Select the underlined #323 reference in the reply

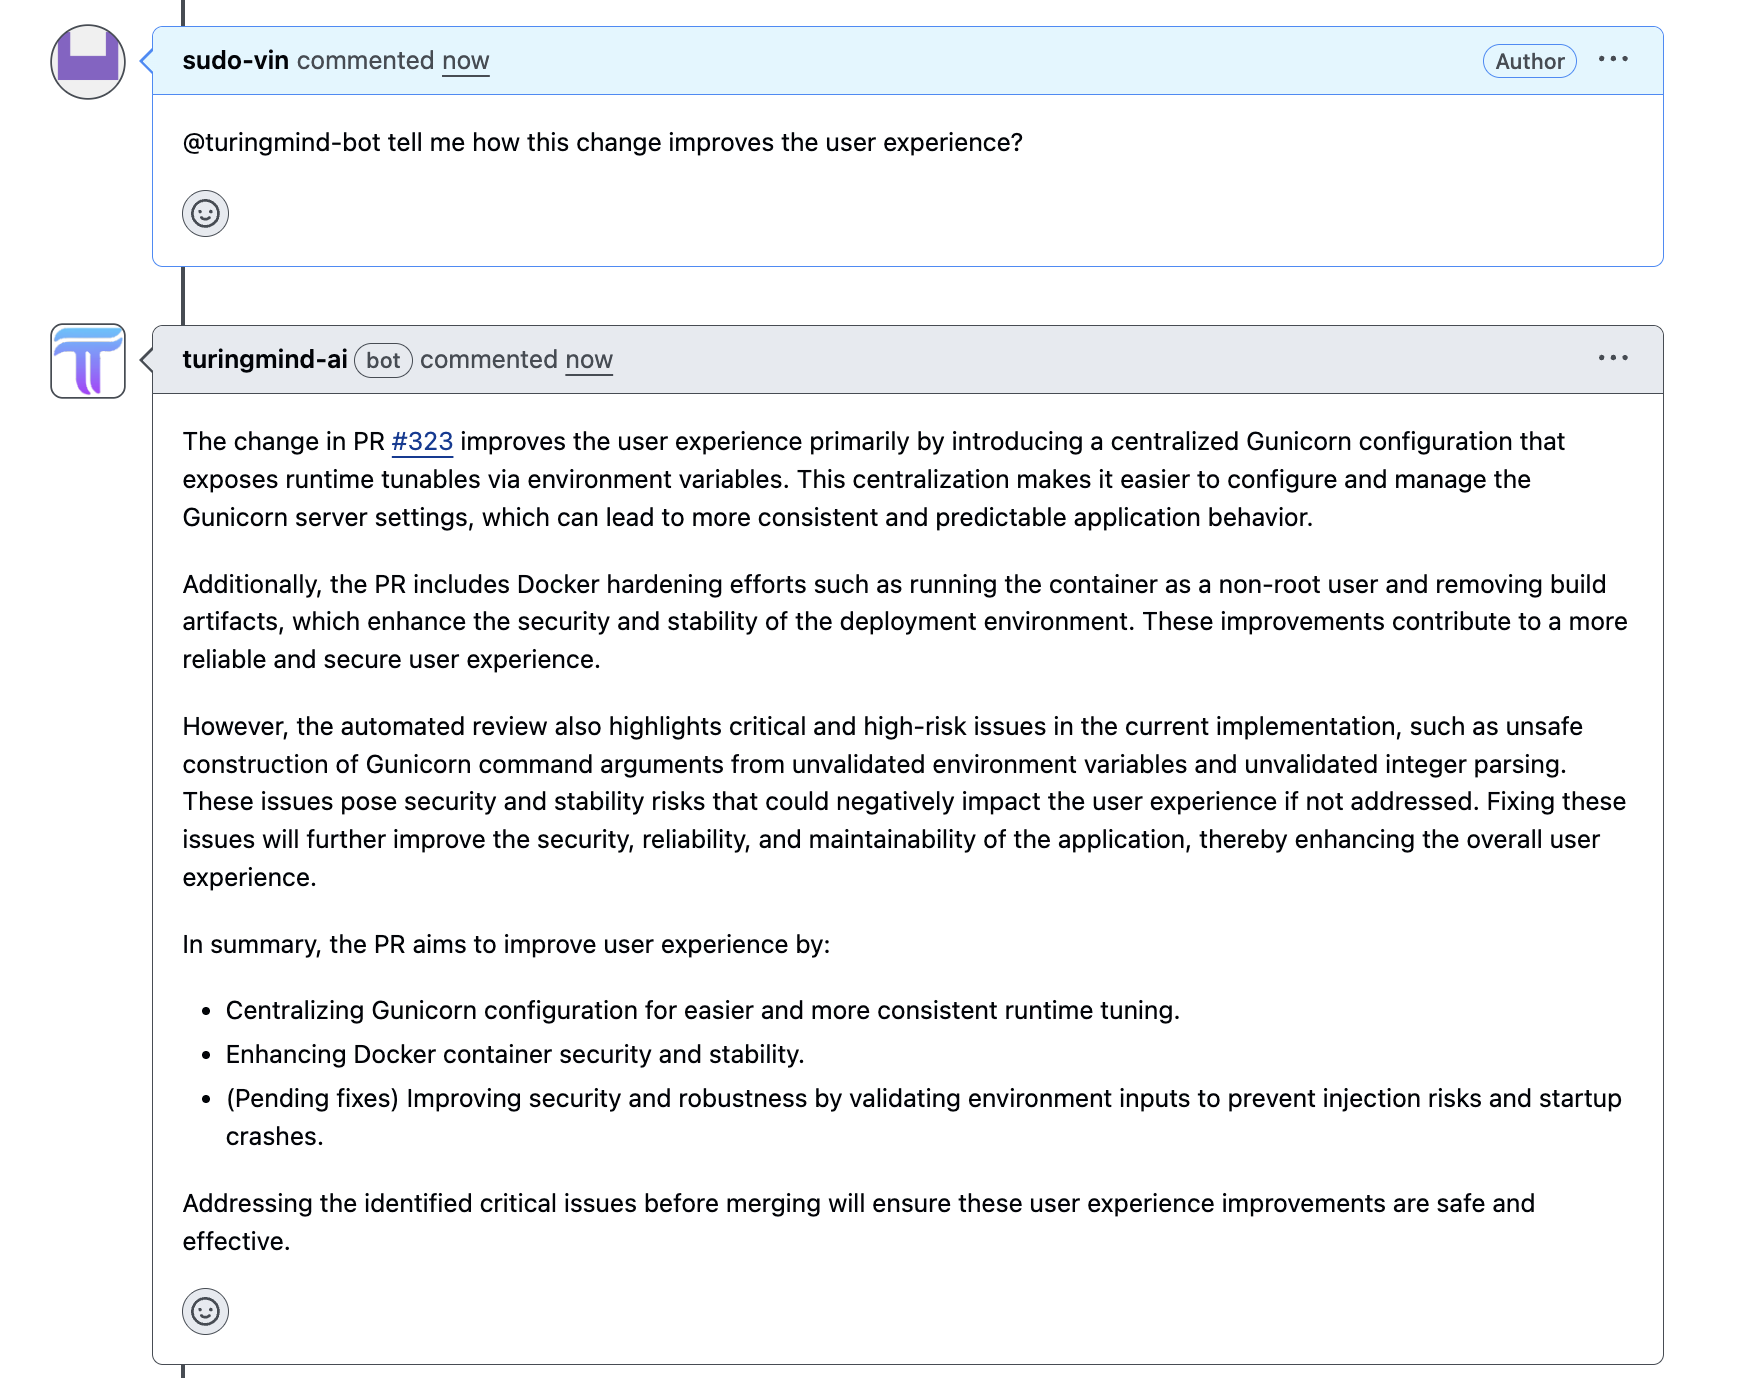click(422, 440)
